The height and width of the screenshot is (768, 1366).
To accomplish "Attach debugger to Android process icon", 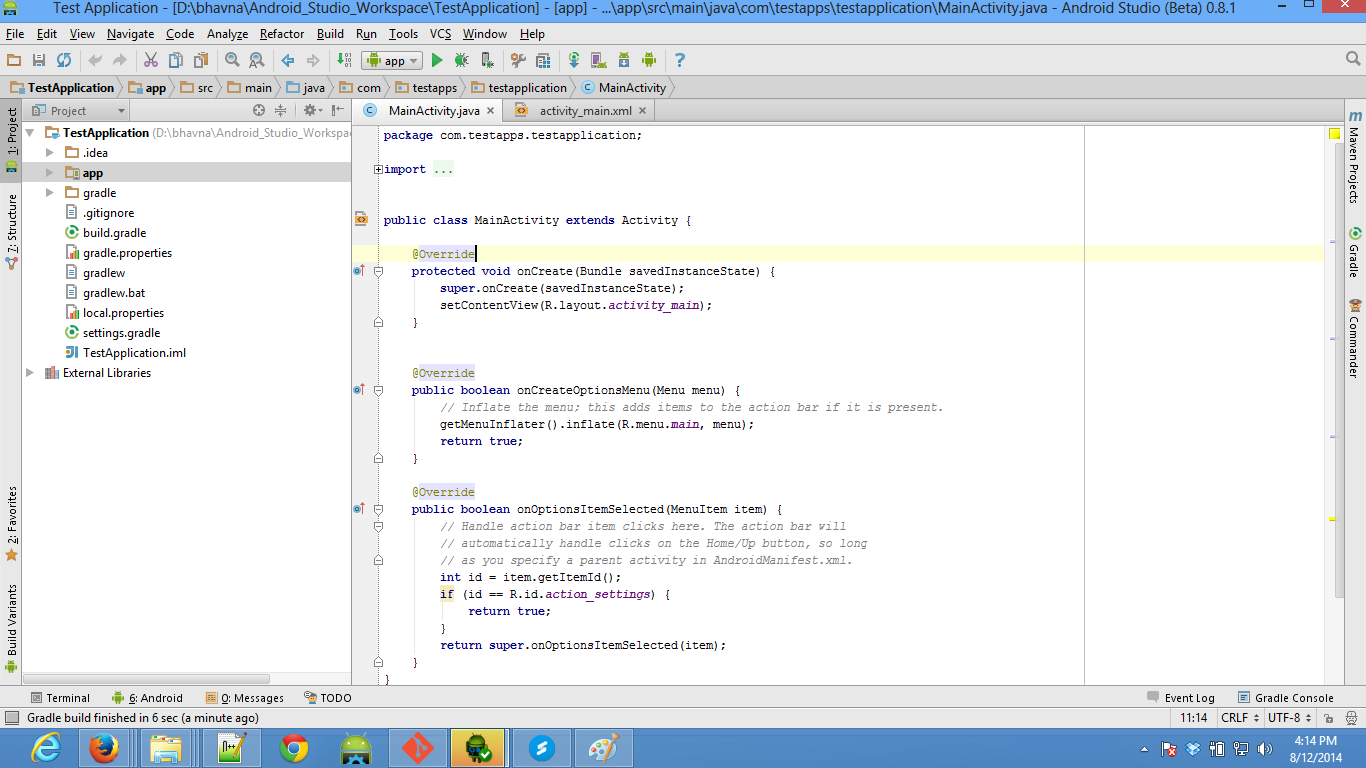I will pyautogui.click(x=487, y=61).
